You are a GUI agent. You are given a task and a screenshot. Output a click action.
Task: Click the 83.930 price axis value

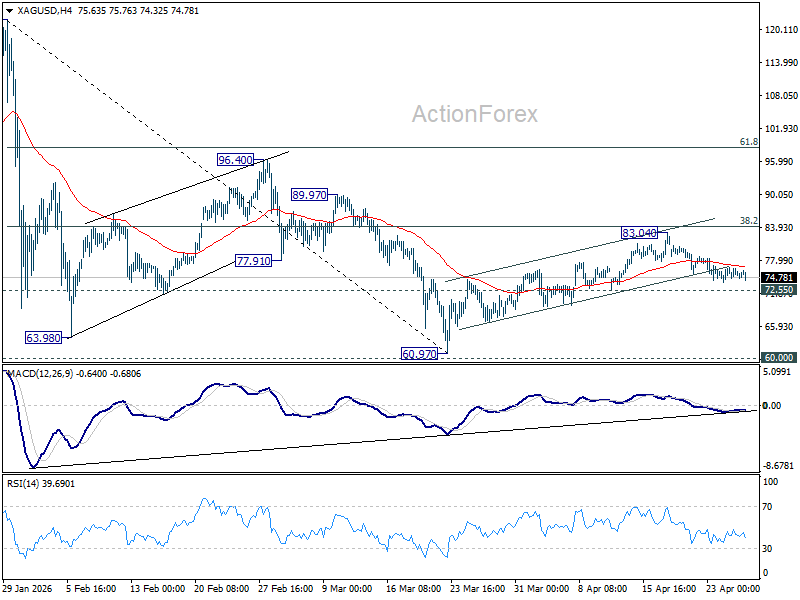click(x=781, y=228)
